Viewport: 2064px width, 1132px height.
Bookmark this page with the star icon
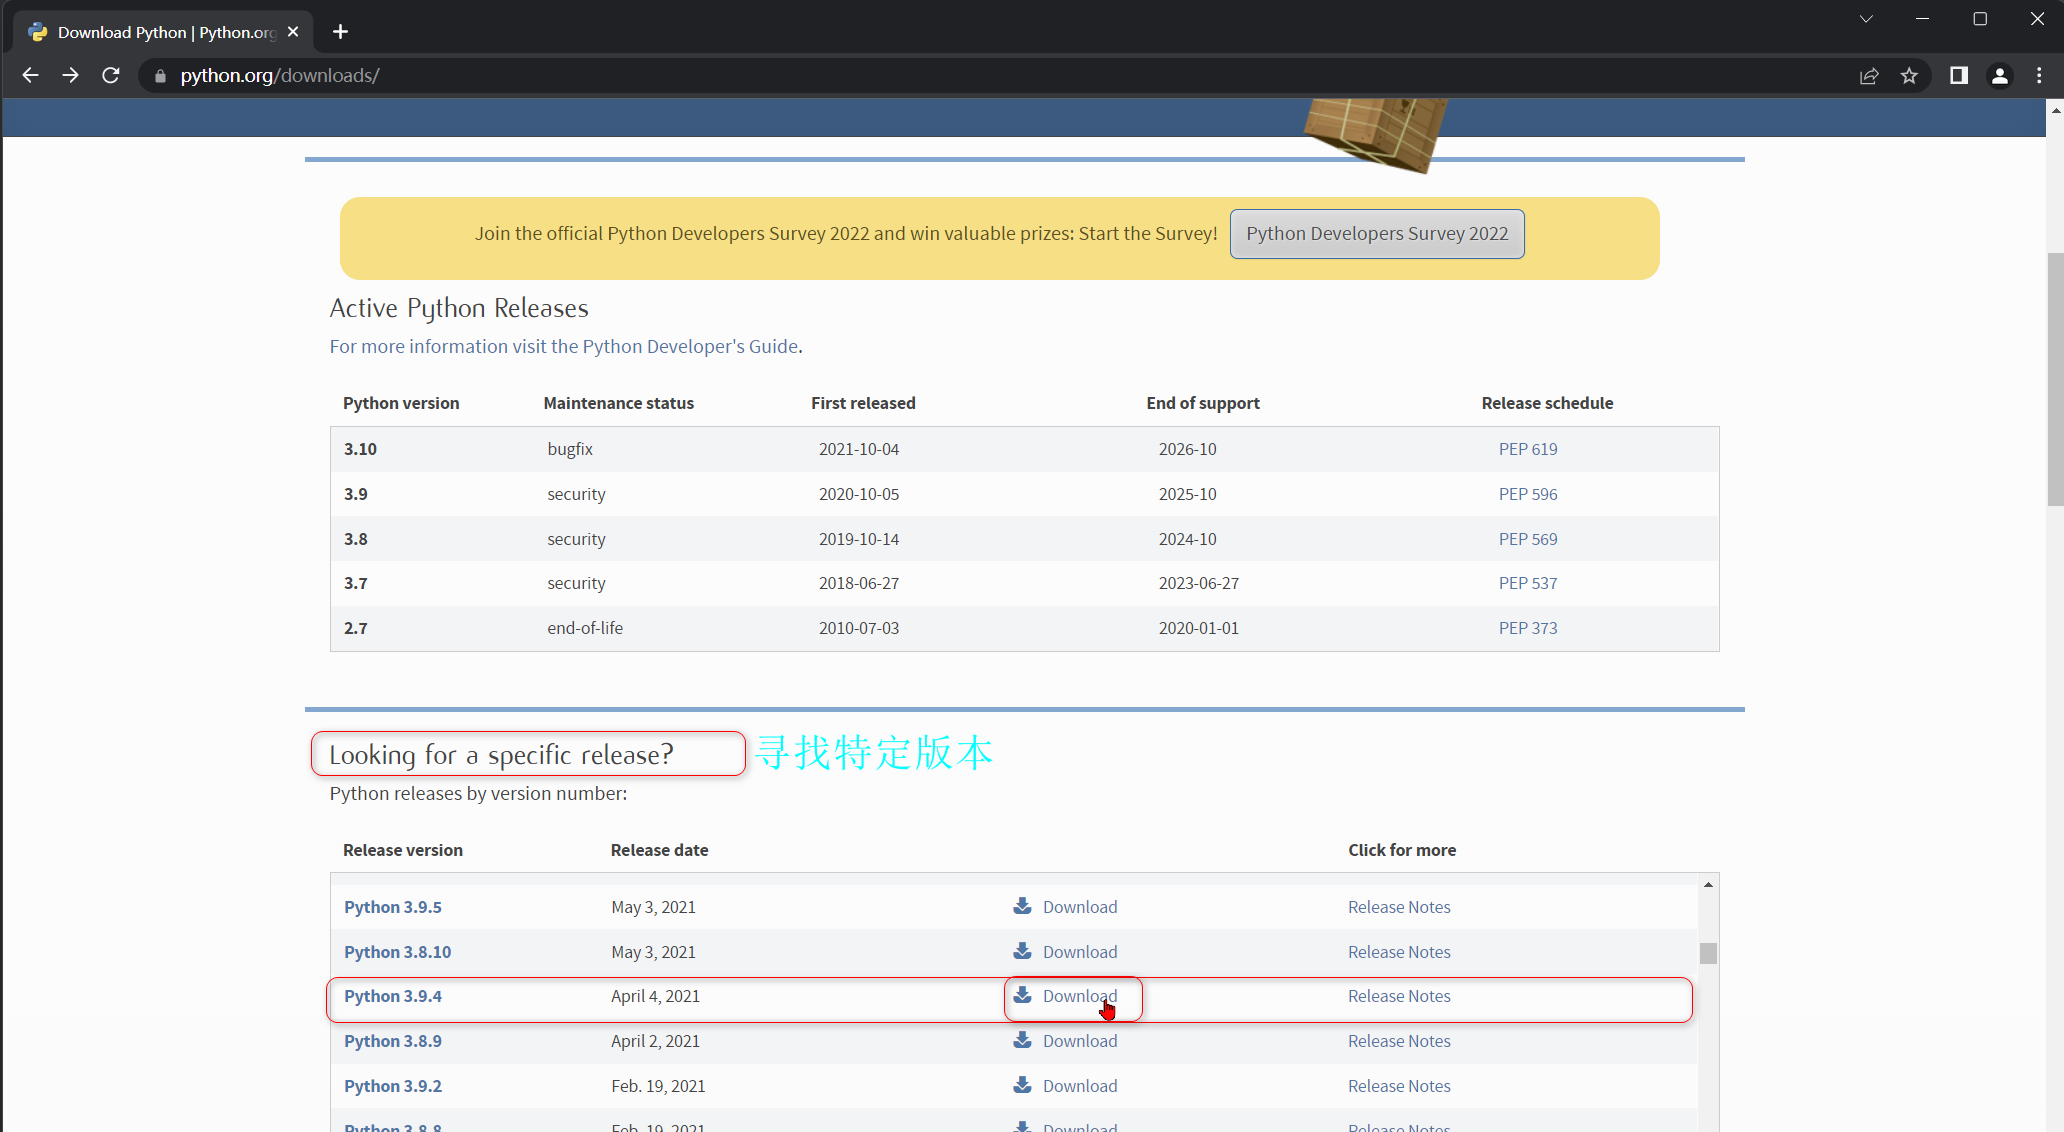[x=1909, y=76]
